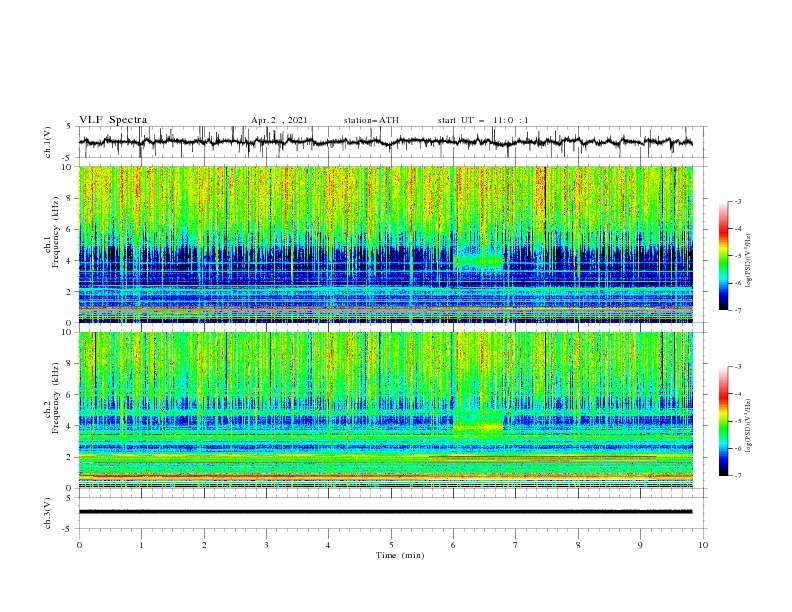Click the ch.3 flat black waveform trace
Screen dimensions: 792x612
(385, 512)
